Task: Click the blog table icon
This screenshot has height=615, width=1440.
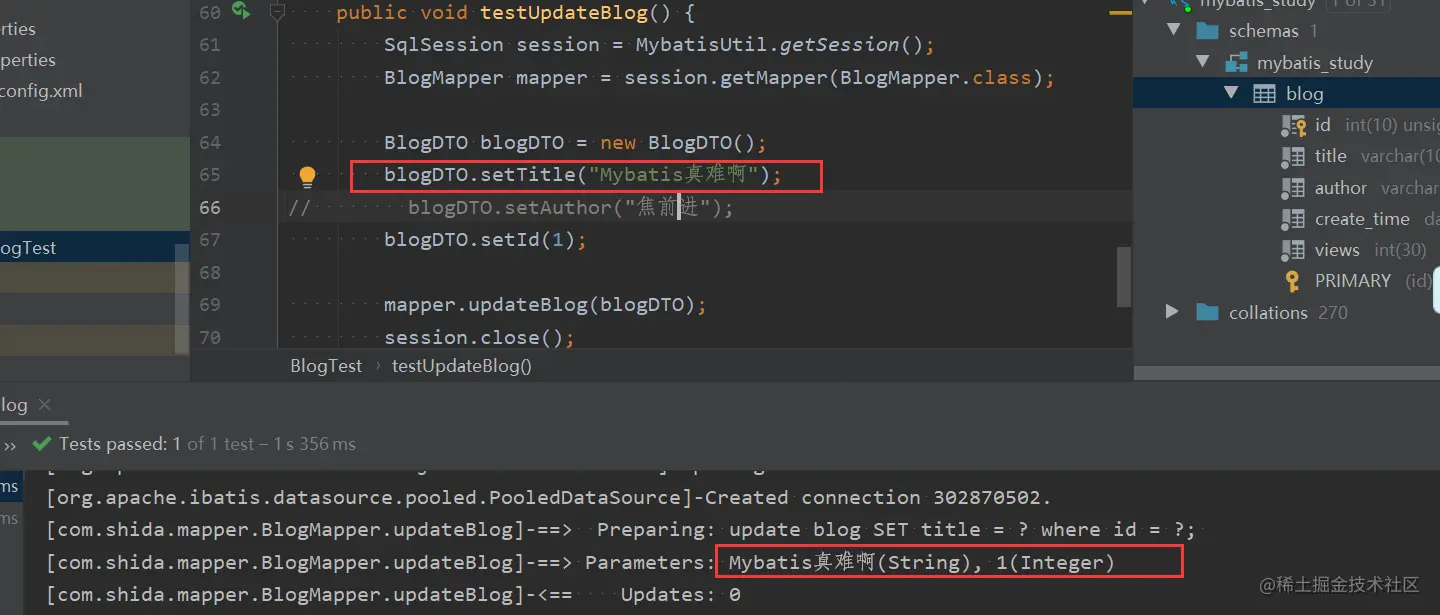Action: (x=1264, y=94)
